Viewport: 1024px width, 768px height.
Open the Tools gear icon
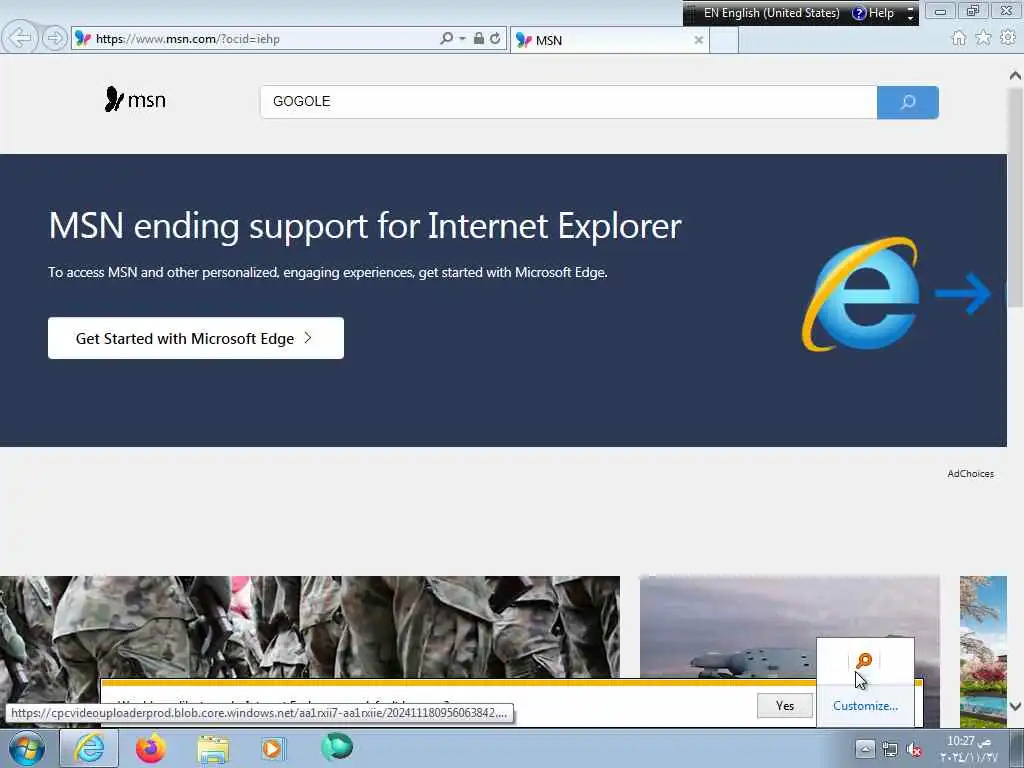(1008, 39)
